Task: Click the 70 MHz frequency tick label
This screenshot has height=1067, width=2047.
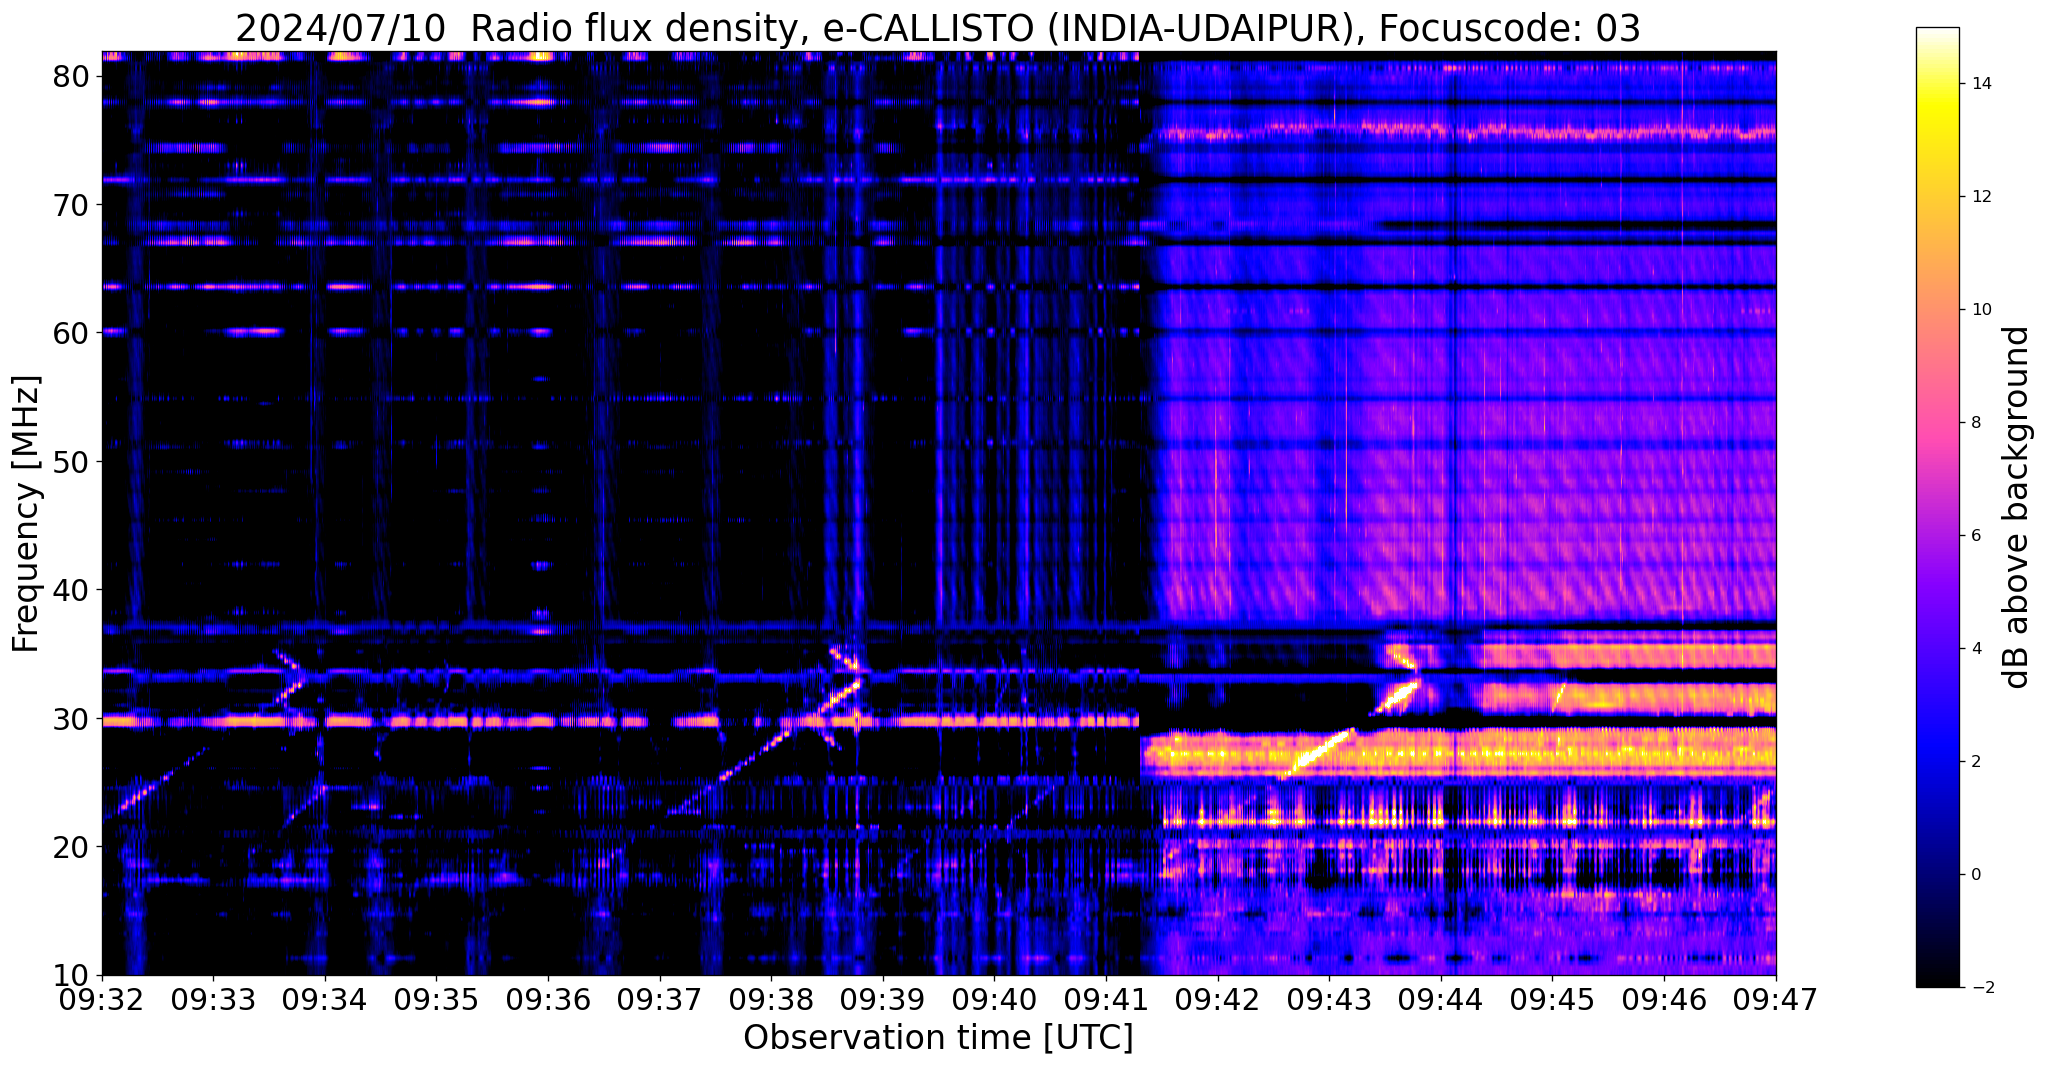Action: (x=72, y=205)
